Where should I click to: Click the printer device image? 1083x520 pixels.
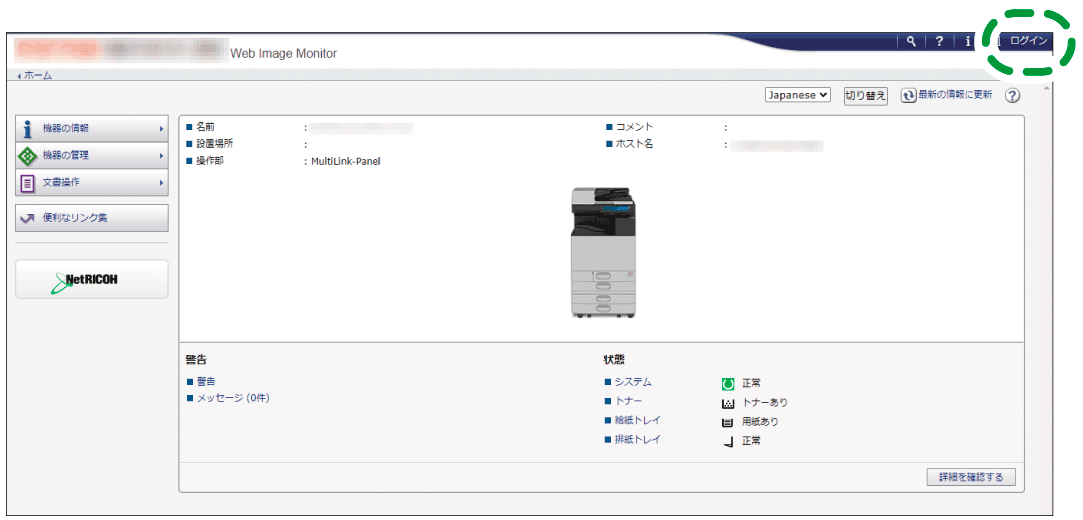(602, 253)
